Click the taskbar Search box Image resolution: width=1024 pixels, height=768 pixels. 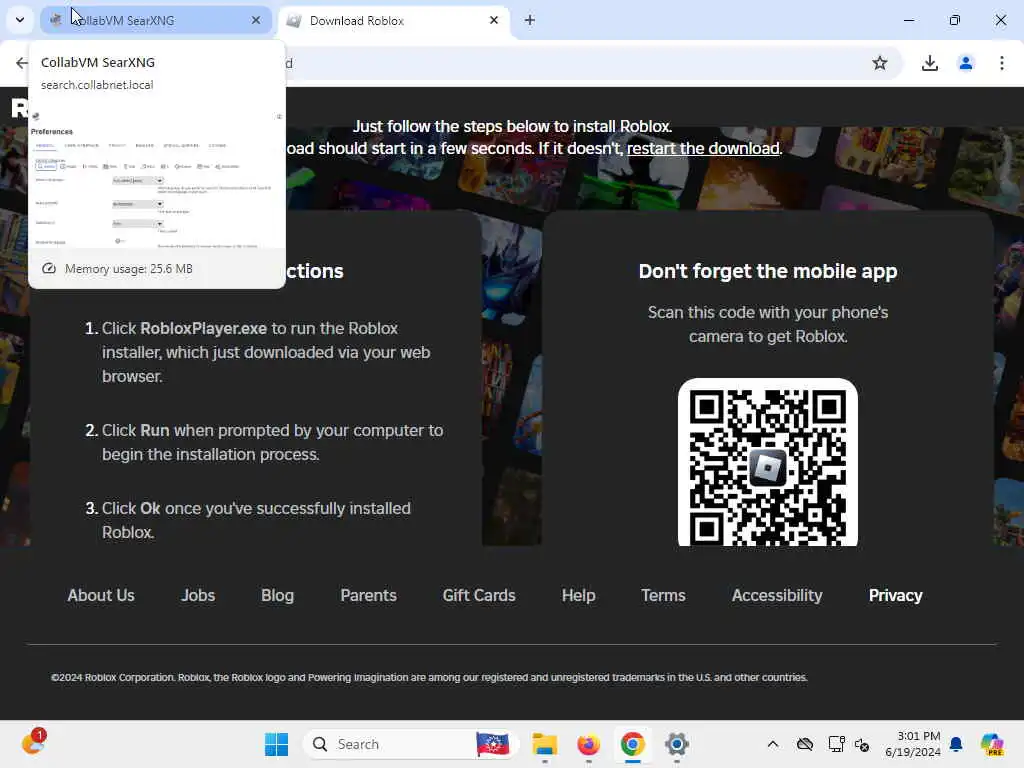click(411, 744)
